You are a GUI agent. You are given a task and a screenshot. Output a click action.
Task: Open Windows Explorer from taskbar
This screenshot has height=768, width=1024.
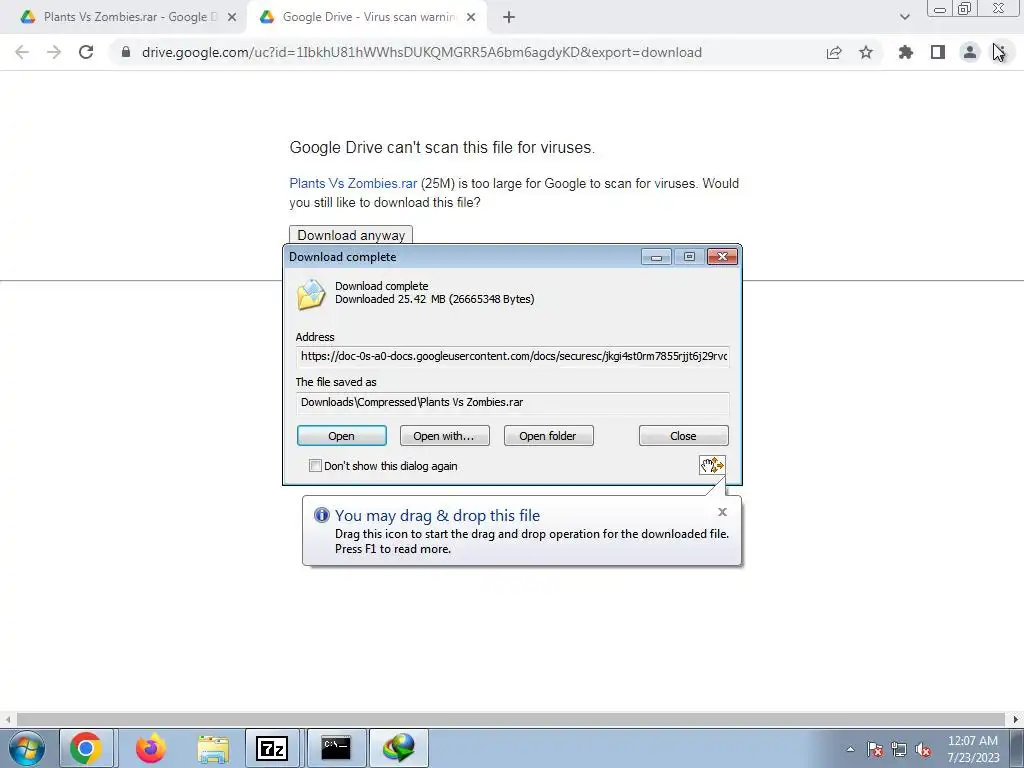(x=213, y=748)
